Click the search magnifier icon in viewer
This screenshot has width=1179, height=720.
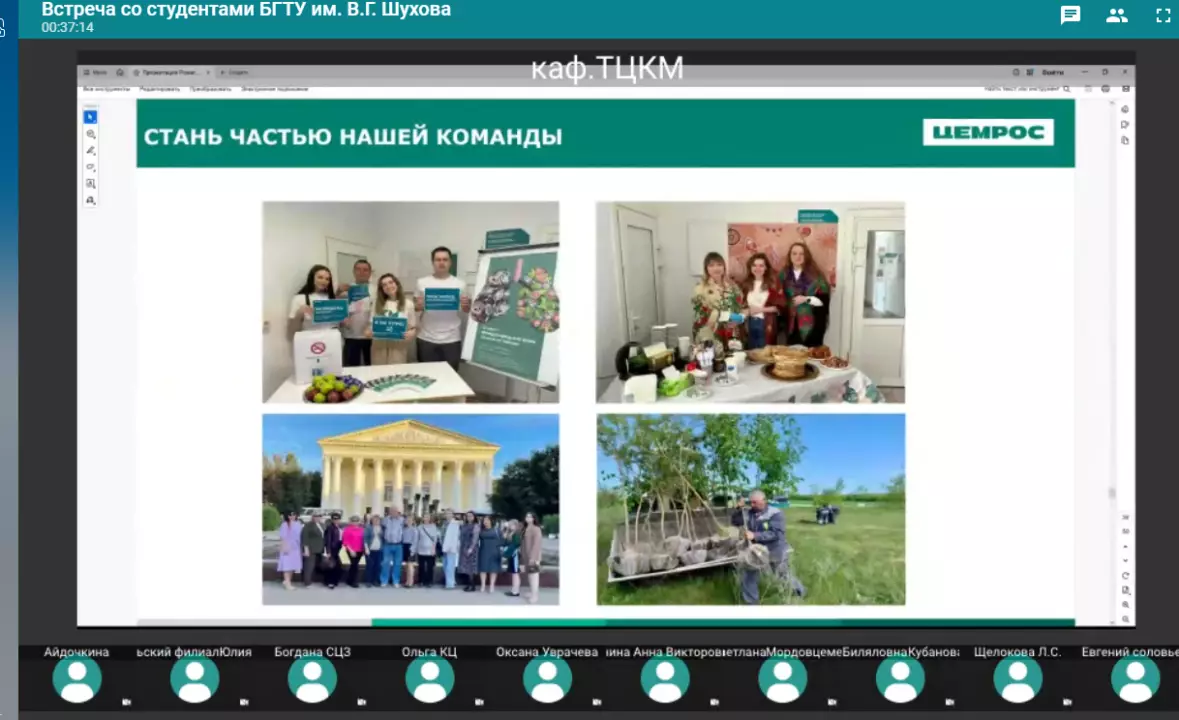[1067, 89]
